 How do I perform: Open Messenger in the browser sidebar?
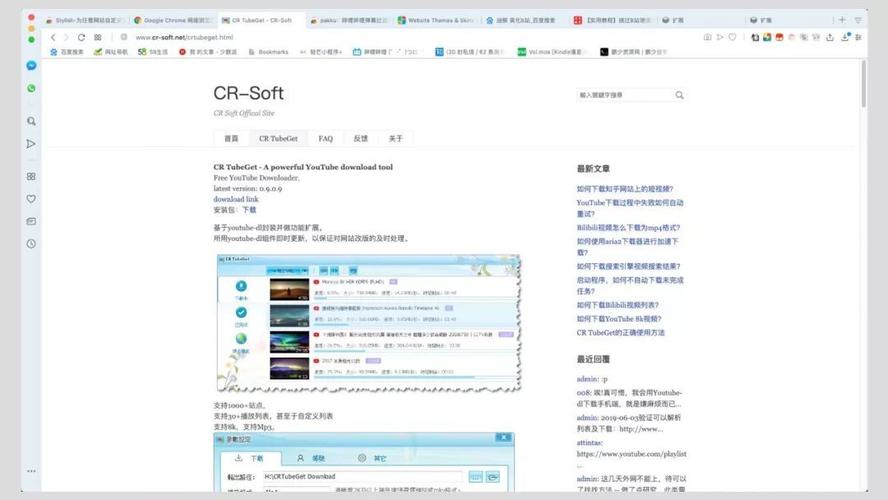(x=31, y=66)
